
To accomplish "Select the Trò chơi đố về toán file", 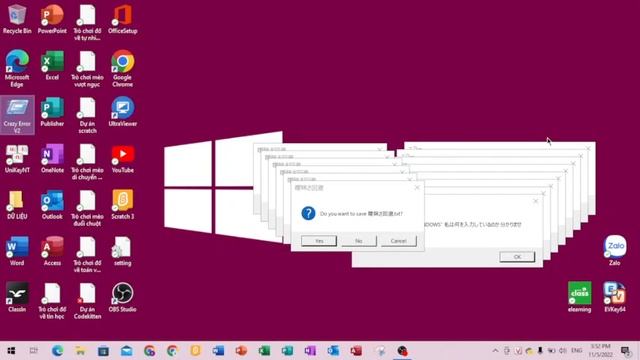I will pos(87,255).
